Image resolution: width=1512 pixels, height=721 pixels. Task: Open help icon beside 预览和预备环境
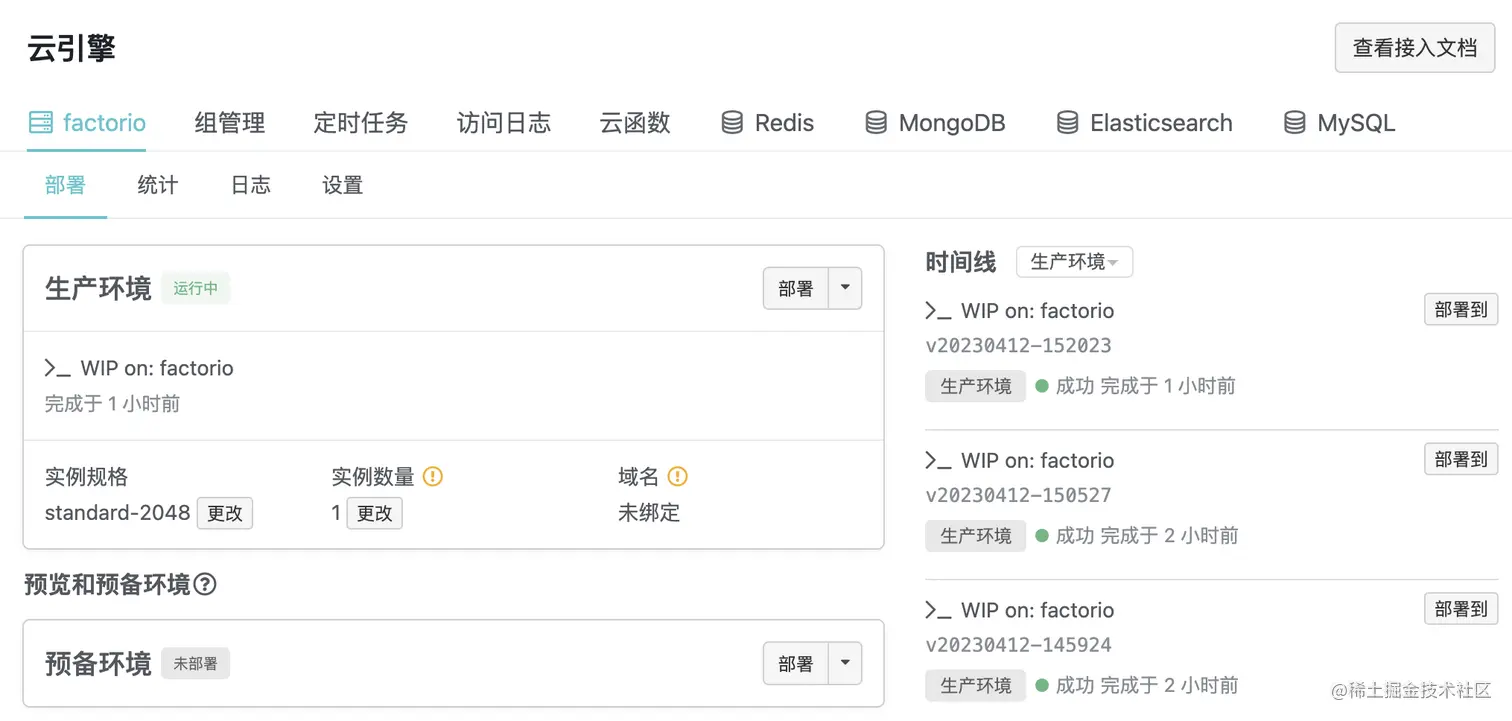point(206,584)
